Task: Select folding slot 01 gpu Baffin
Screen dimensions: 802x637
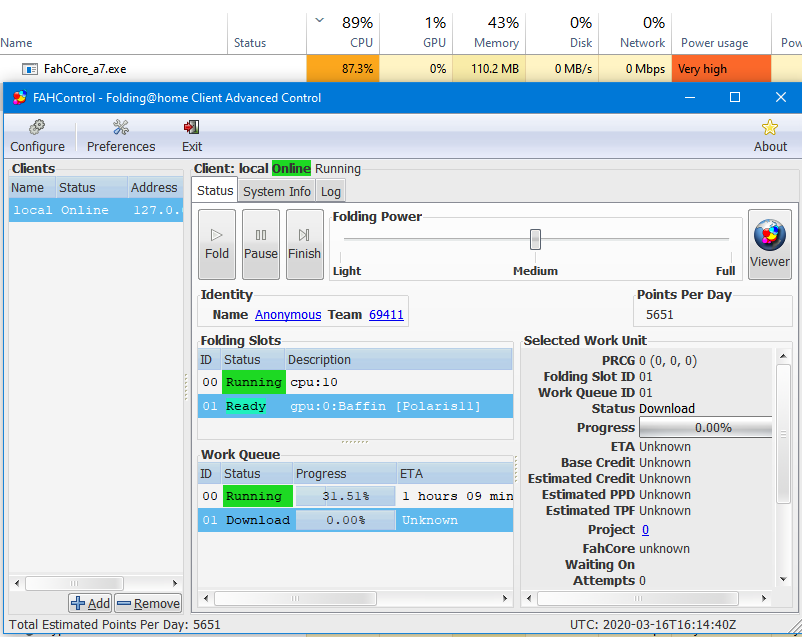Action: tap(355, 406)
